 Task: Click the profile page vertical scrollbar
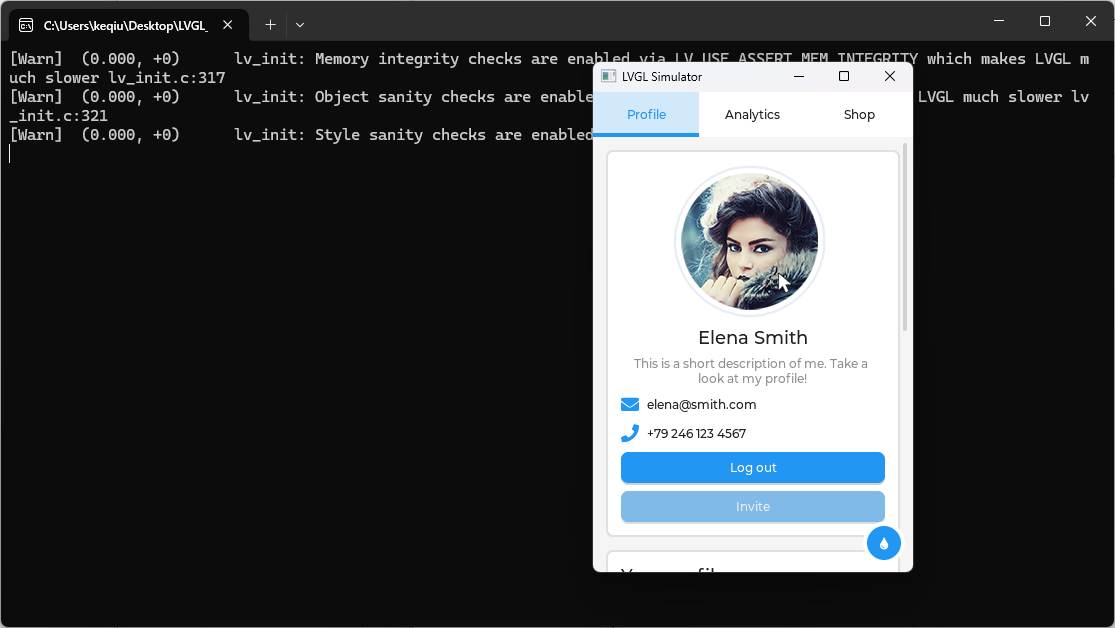coord(905,238)
